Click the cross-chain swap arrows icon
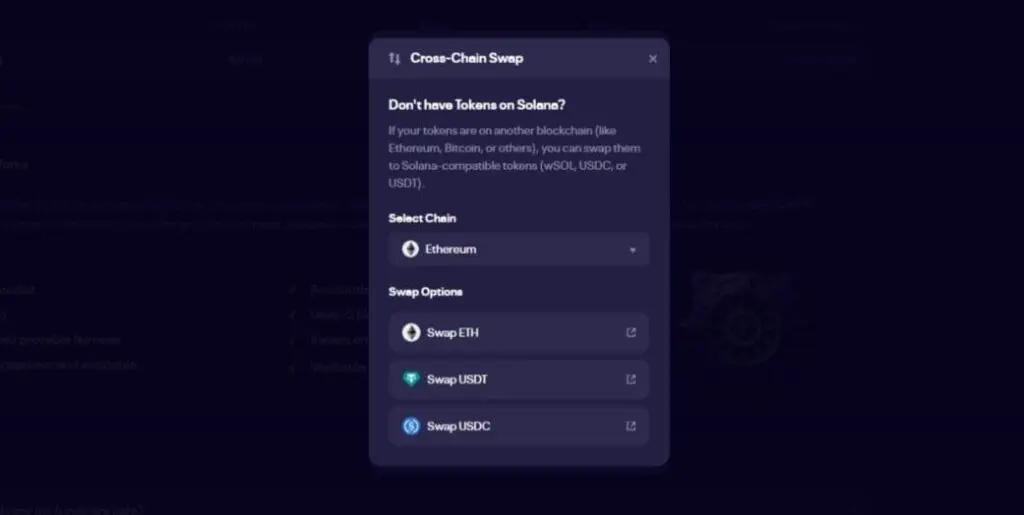1024x515 pixels. 395,59
